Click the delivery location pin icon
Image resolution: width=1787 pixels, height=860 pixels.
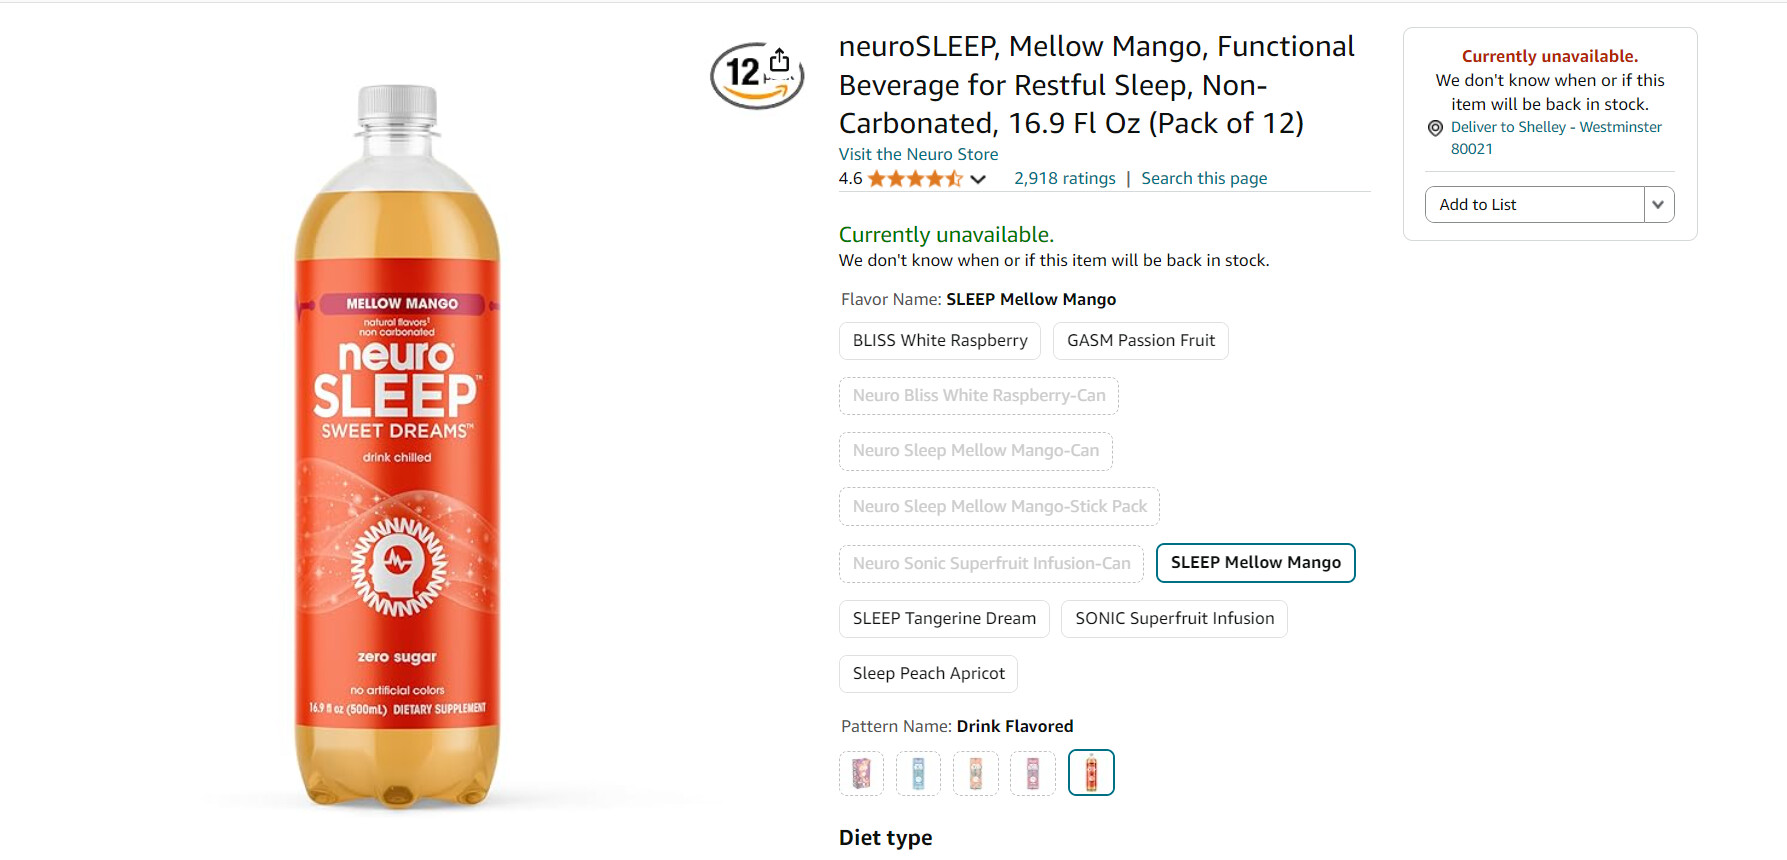[1435, 128]
